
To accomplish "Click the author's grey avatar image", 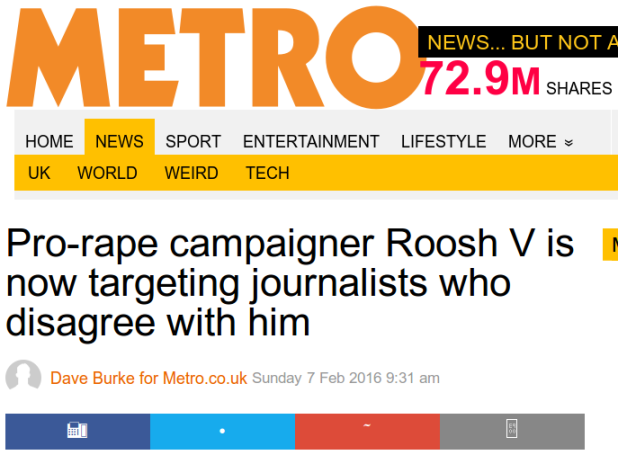I will (23, 376).
